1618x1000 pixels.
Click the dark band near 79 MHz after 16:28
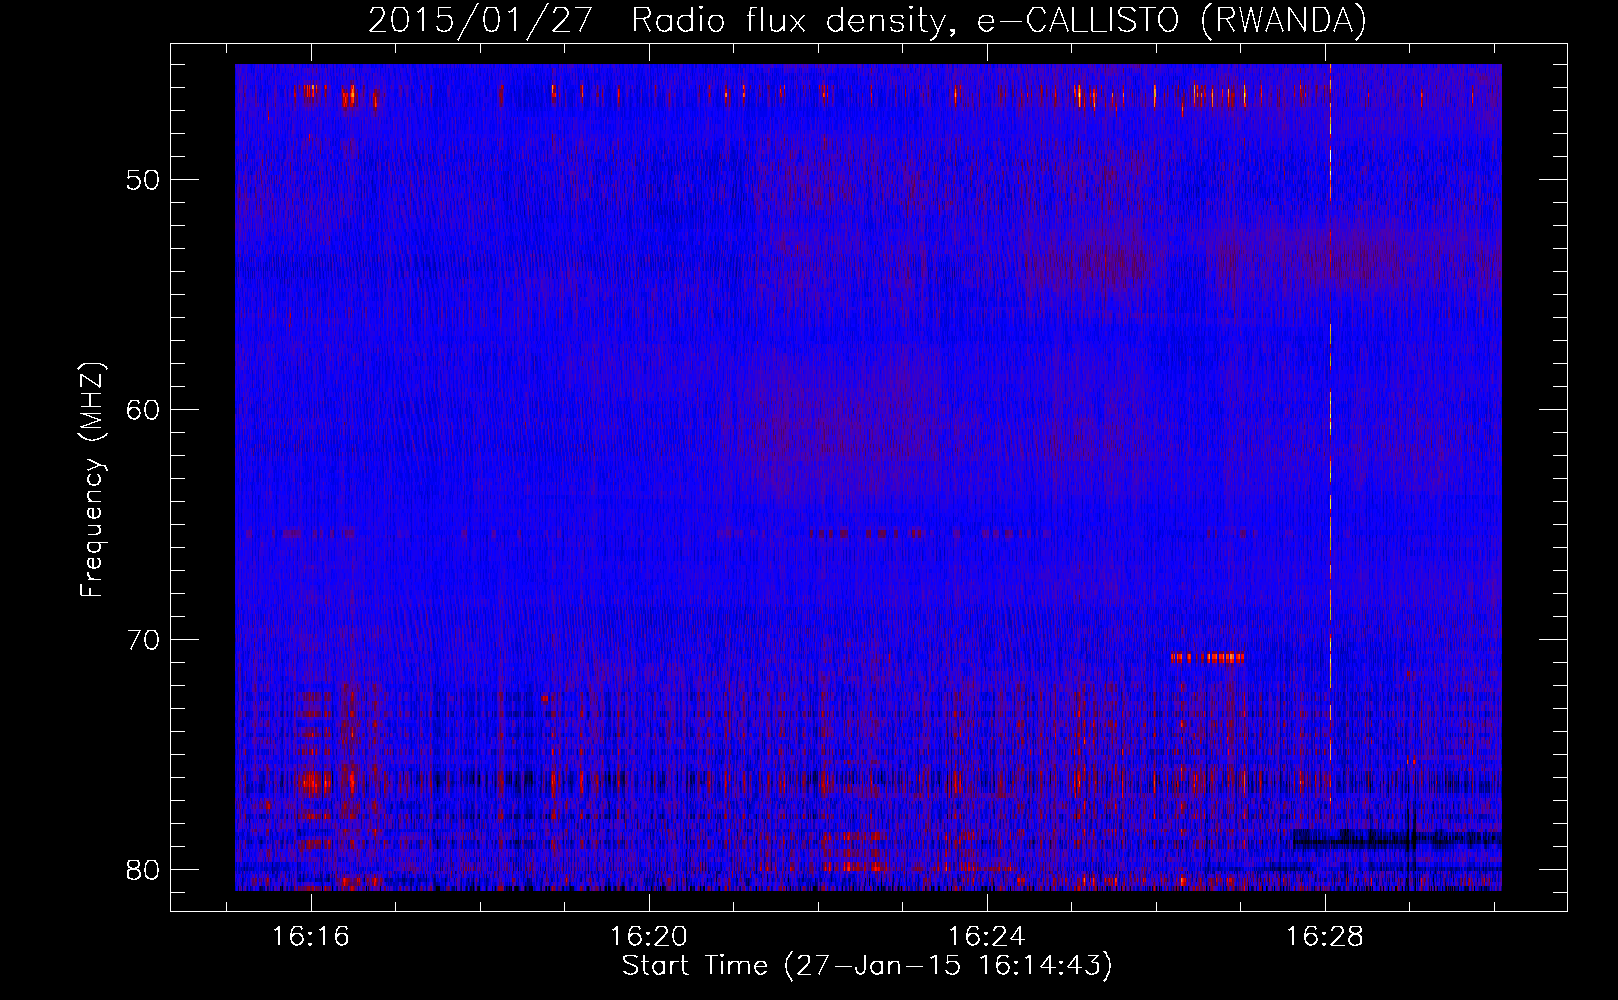(x=1397, y=838)
